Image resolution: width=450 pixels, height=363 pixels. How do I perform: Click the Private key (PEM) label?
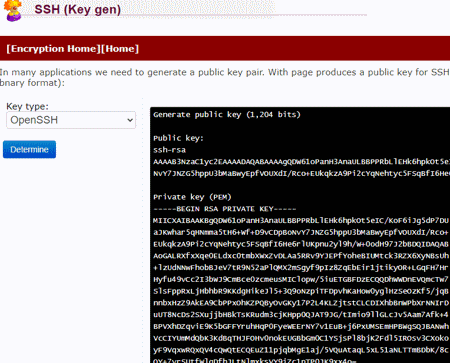192,197
